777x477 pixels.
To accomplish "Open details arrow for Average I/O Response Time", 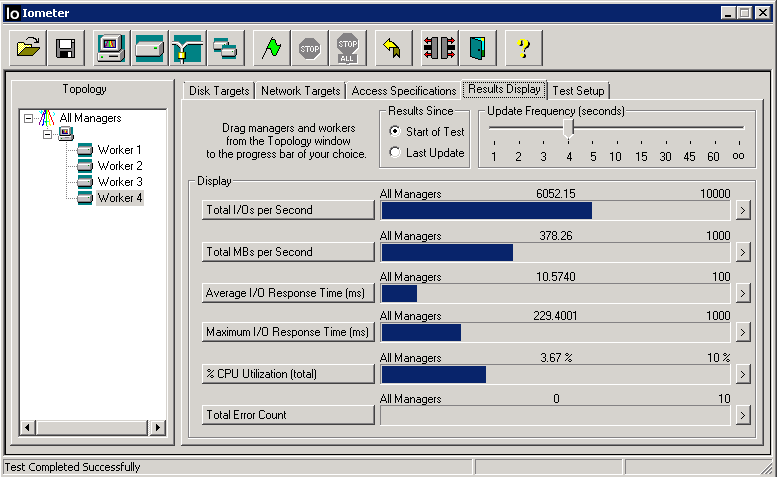I will pyautogui.click(x=742, y=294).
